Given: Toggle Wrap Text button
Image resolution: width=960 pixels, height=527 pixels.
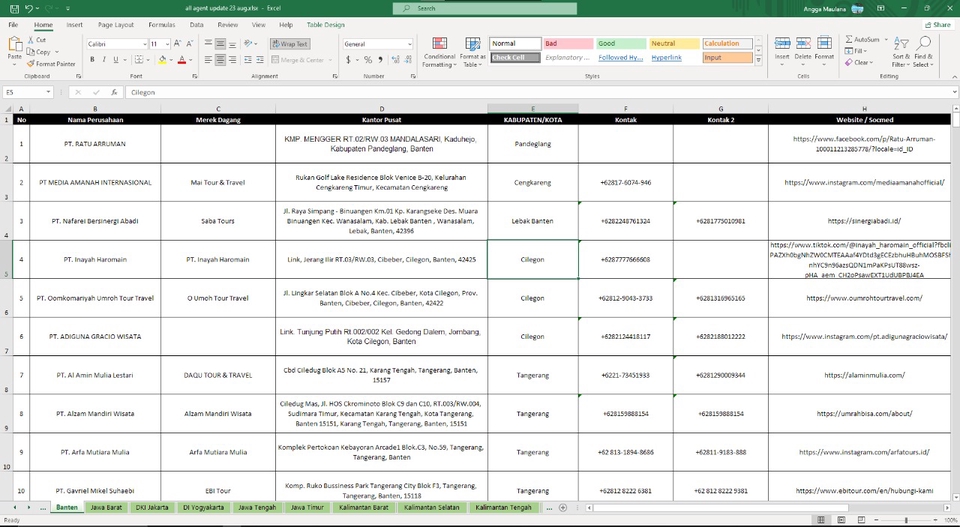Looking at the screenshot, I should point(290,44).
